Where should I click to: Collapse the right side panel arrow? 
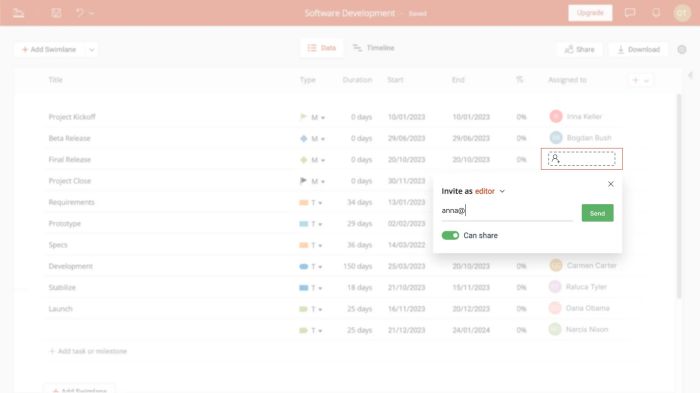690,75
